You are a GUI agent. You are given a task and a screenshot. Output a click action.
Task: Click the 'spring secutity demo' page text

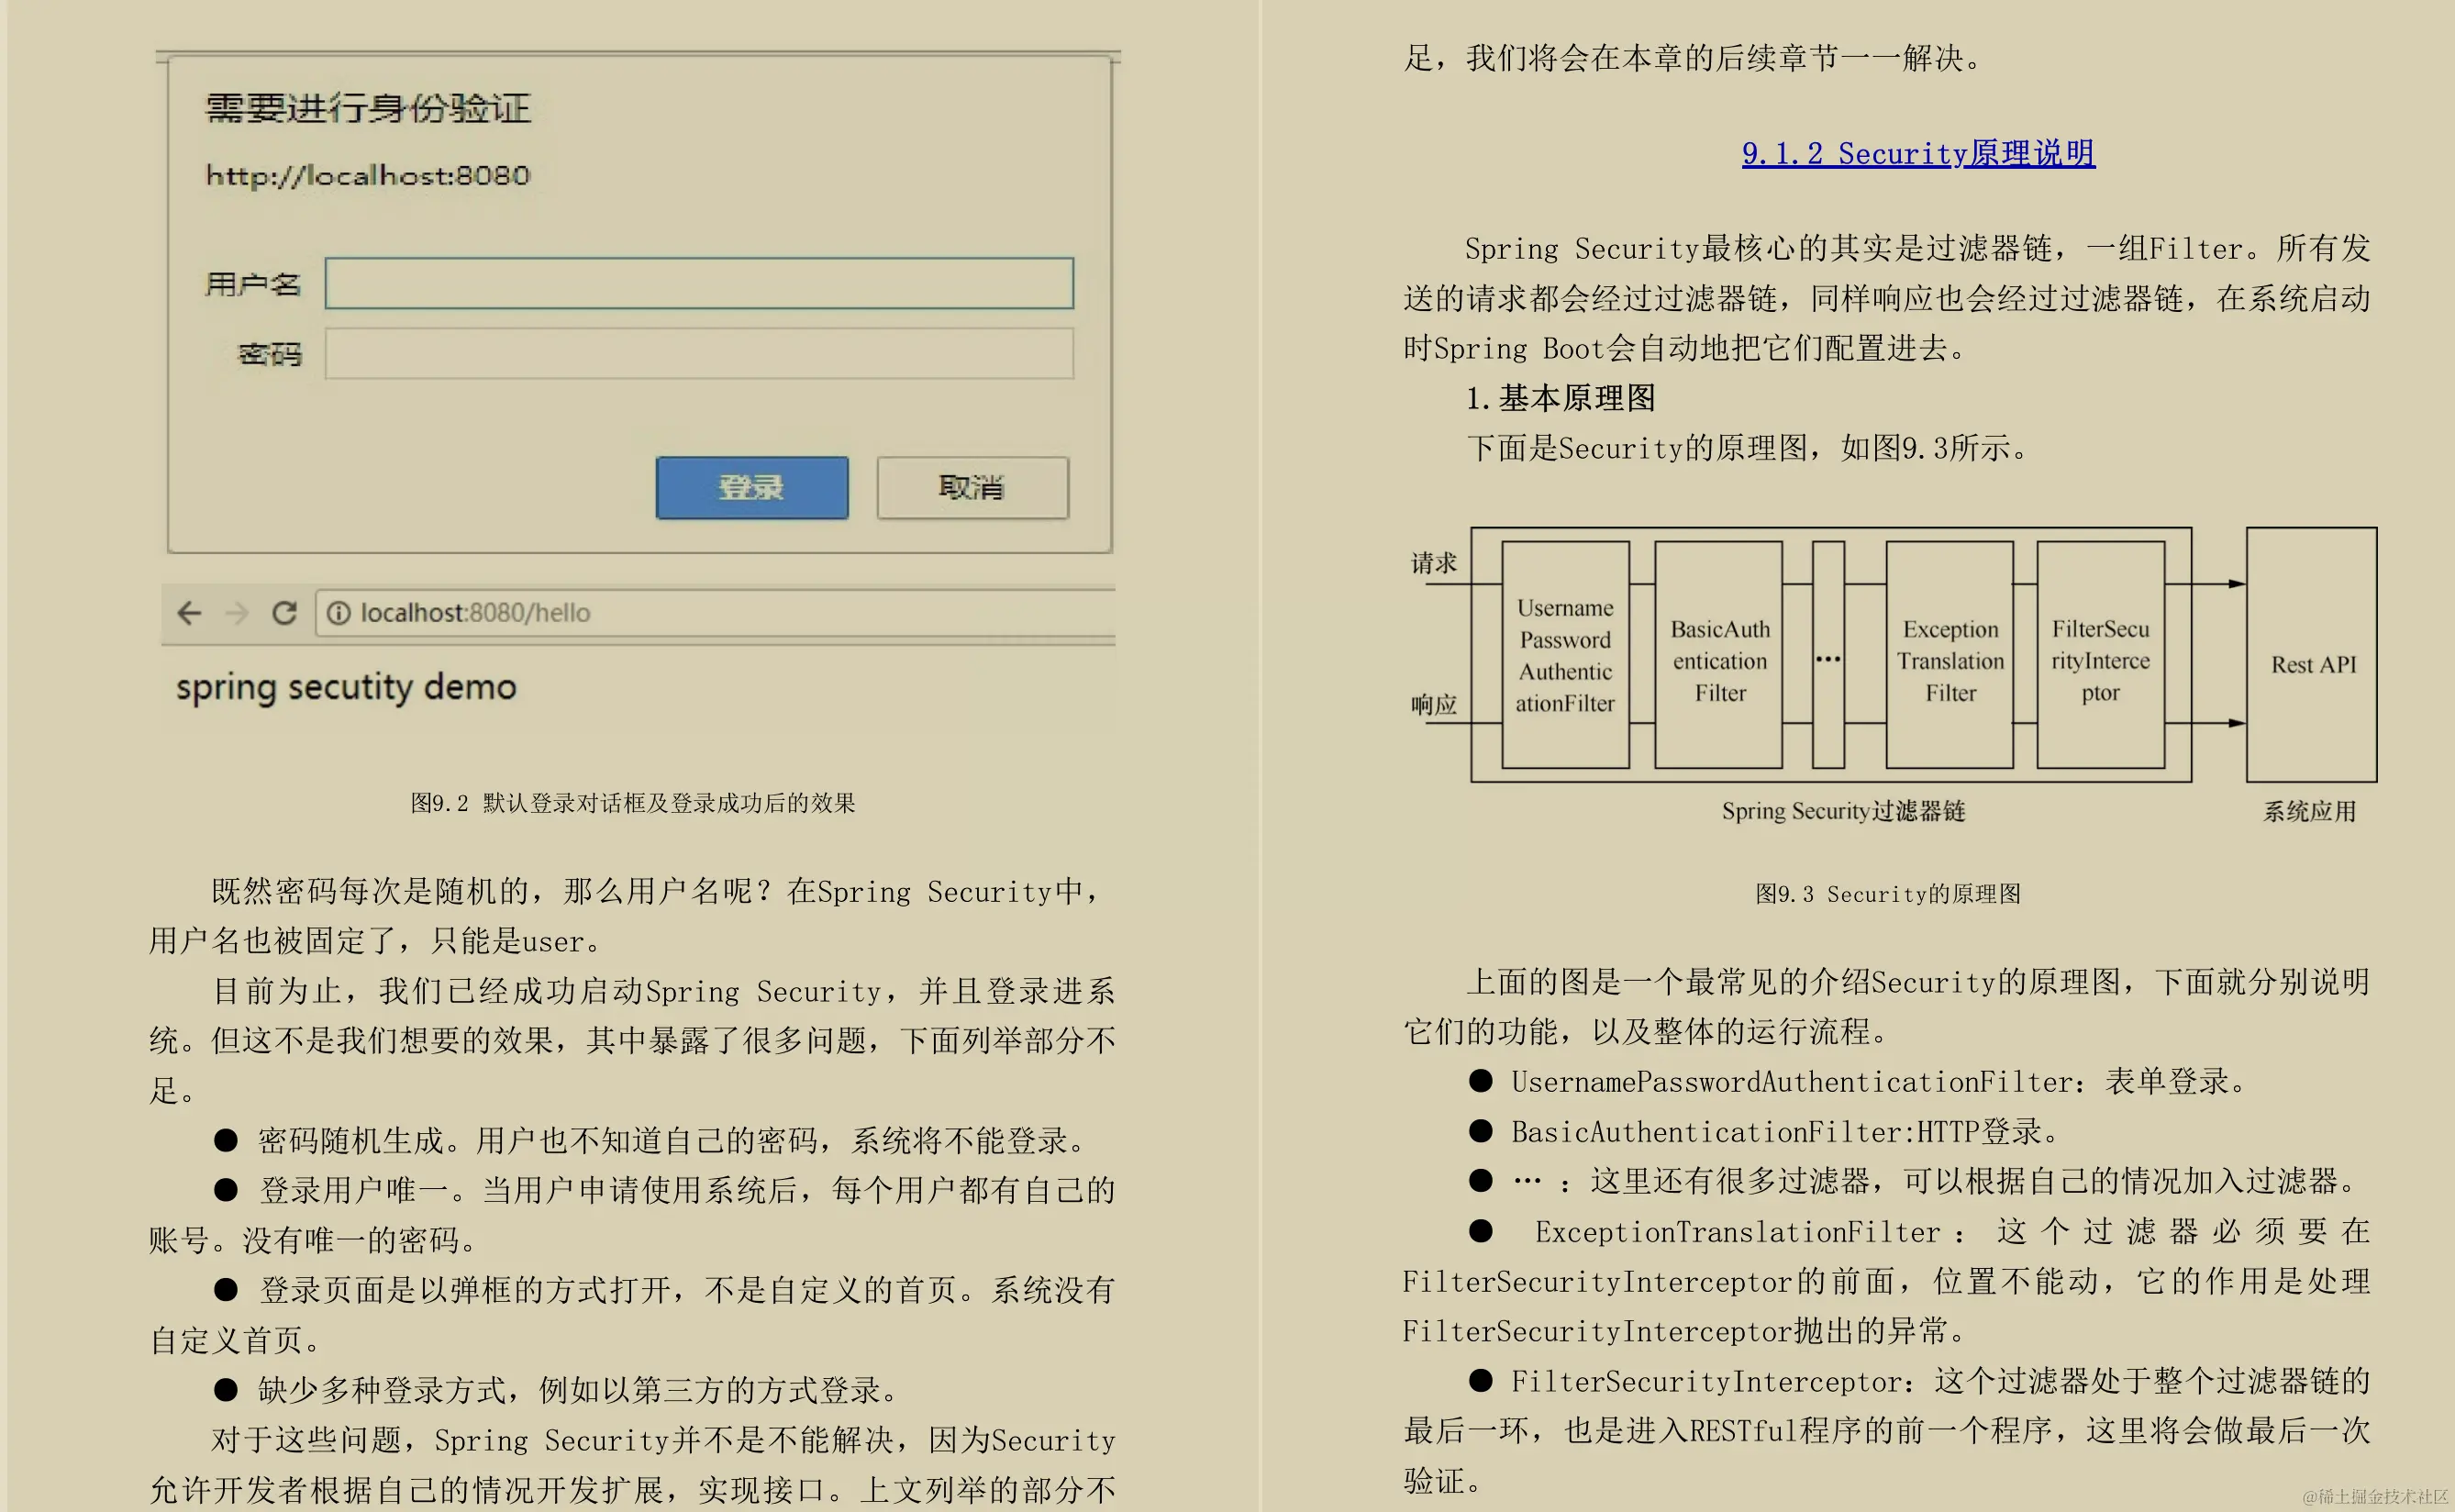point(346,688)
